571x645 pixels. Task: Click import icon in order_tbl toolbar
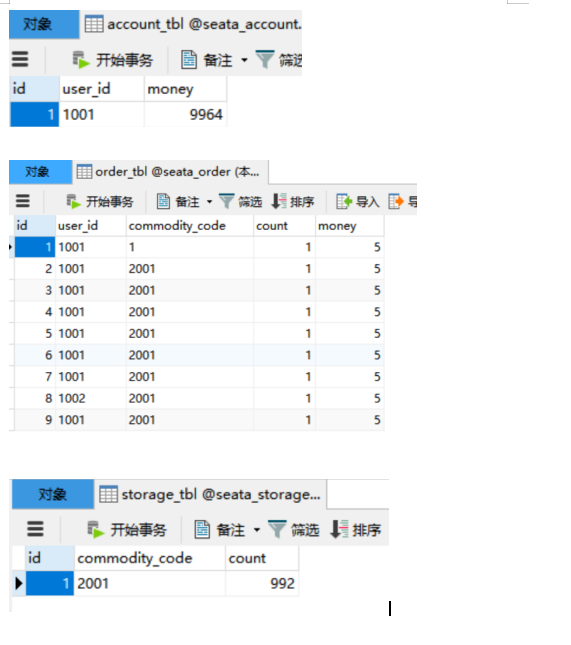pyautogui.click(x=344, y=202)
